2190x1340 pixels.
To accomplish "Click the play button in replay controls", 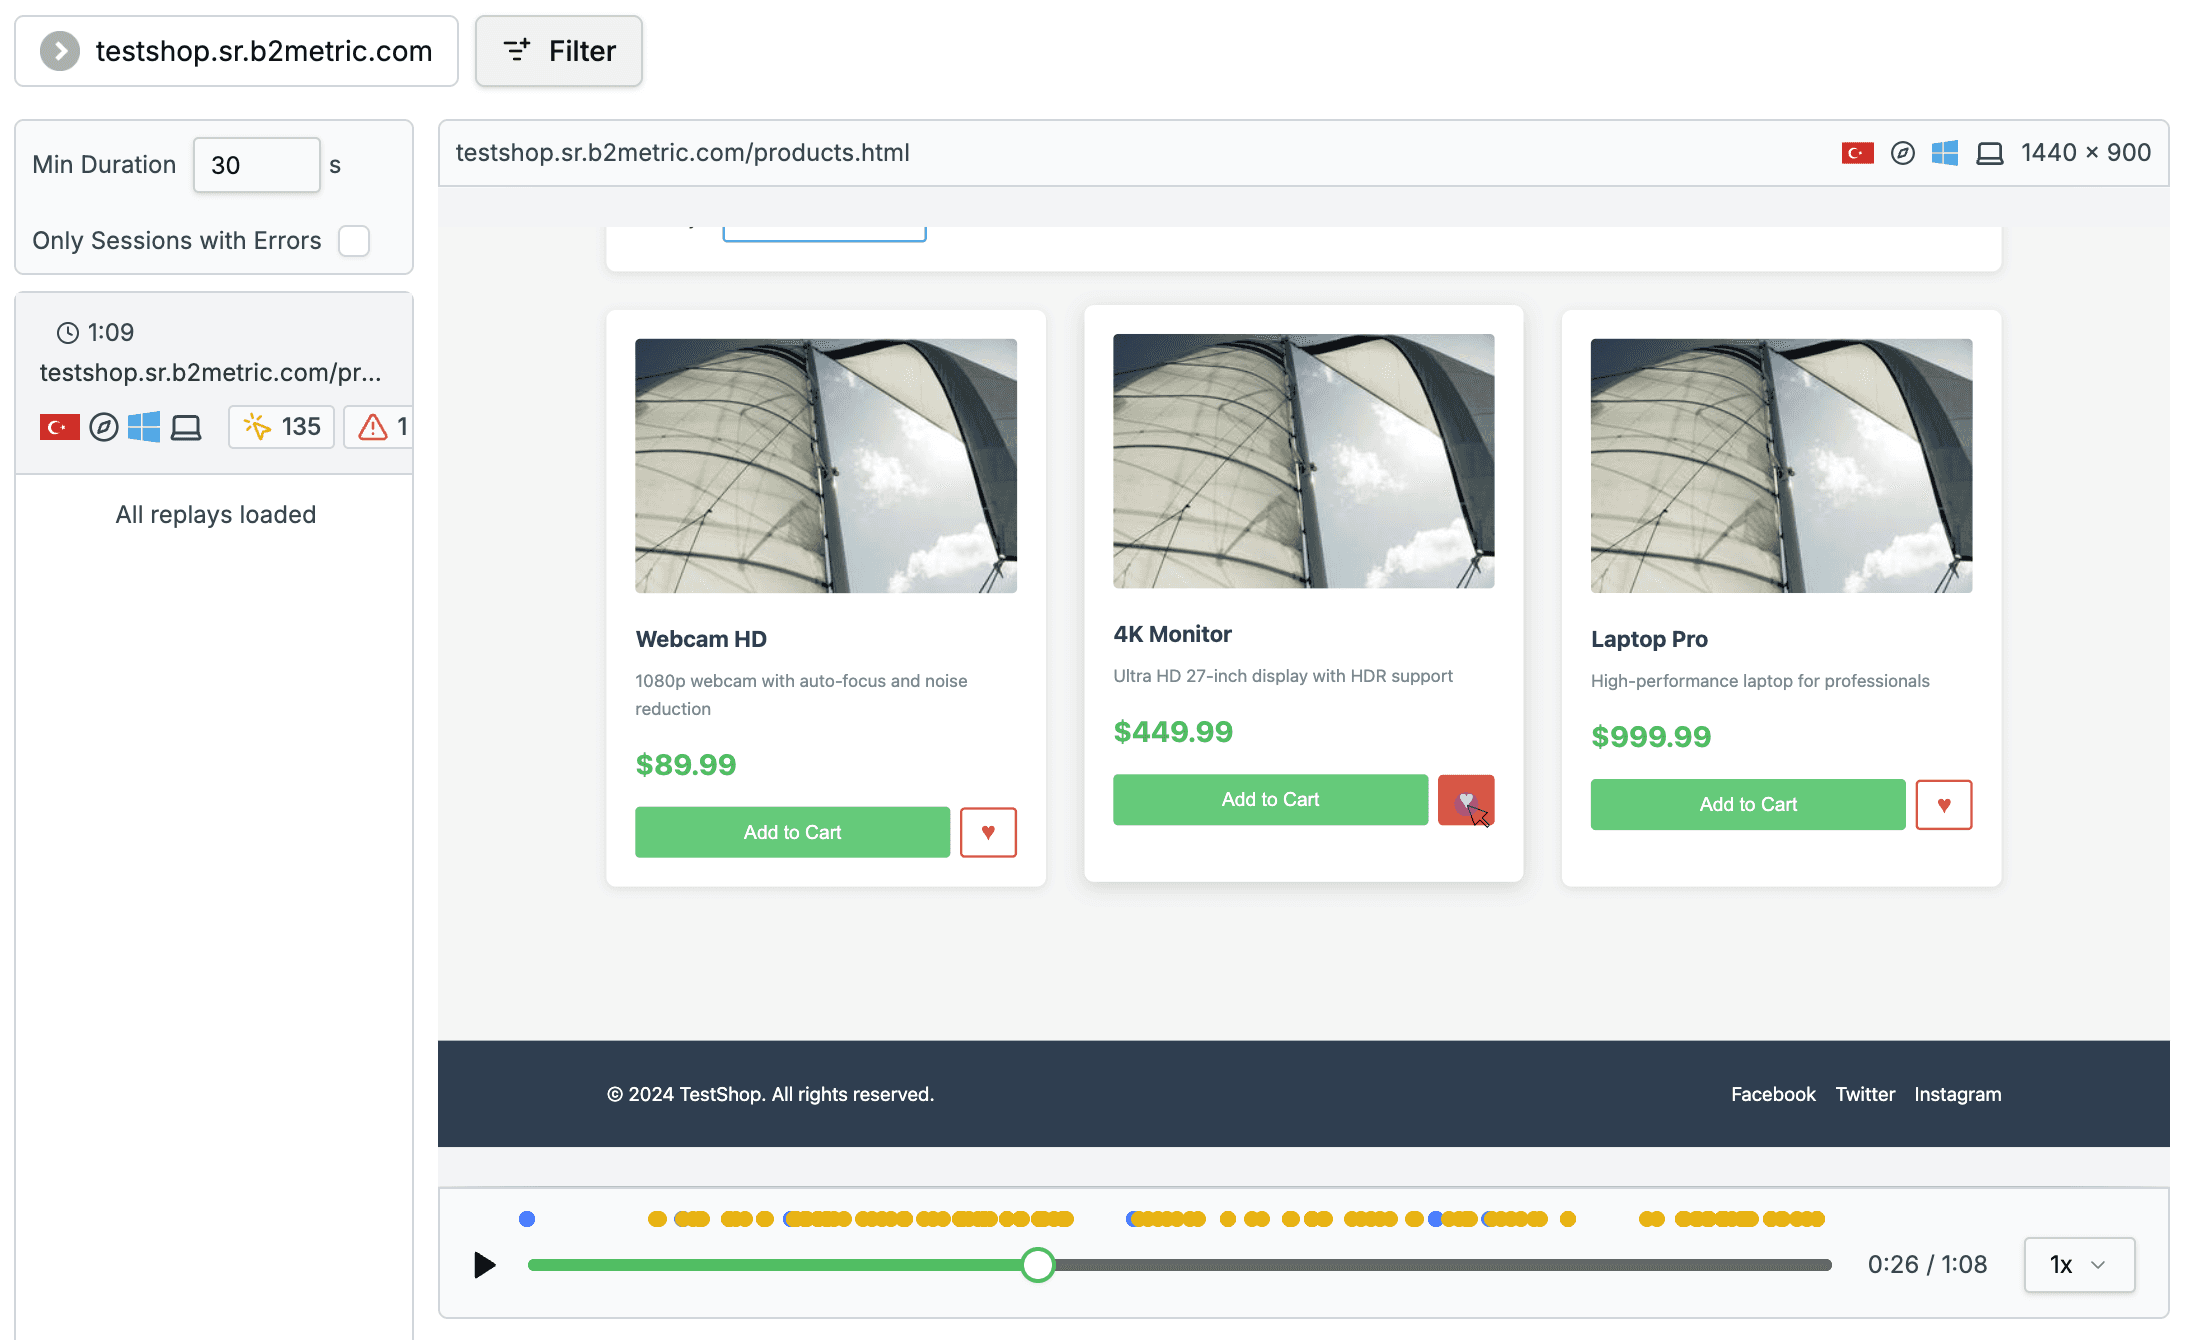I will point(484,1265).
